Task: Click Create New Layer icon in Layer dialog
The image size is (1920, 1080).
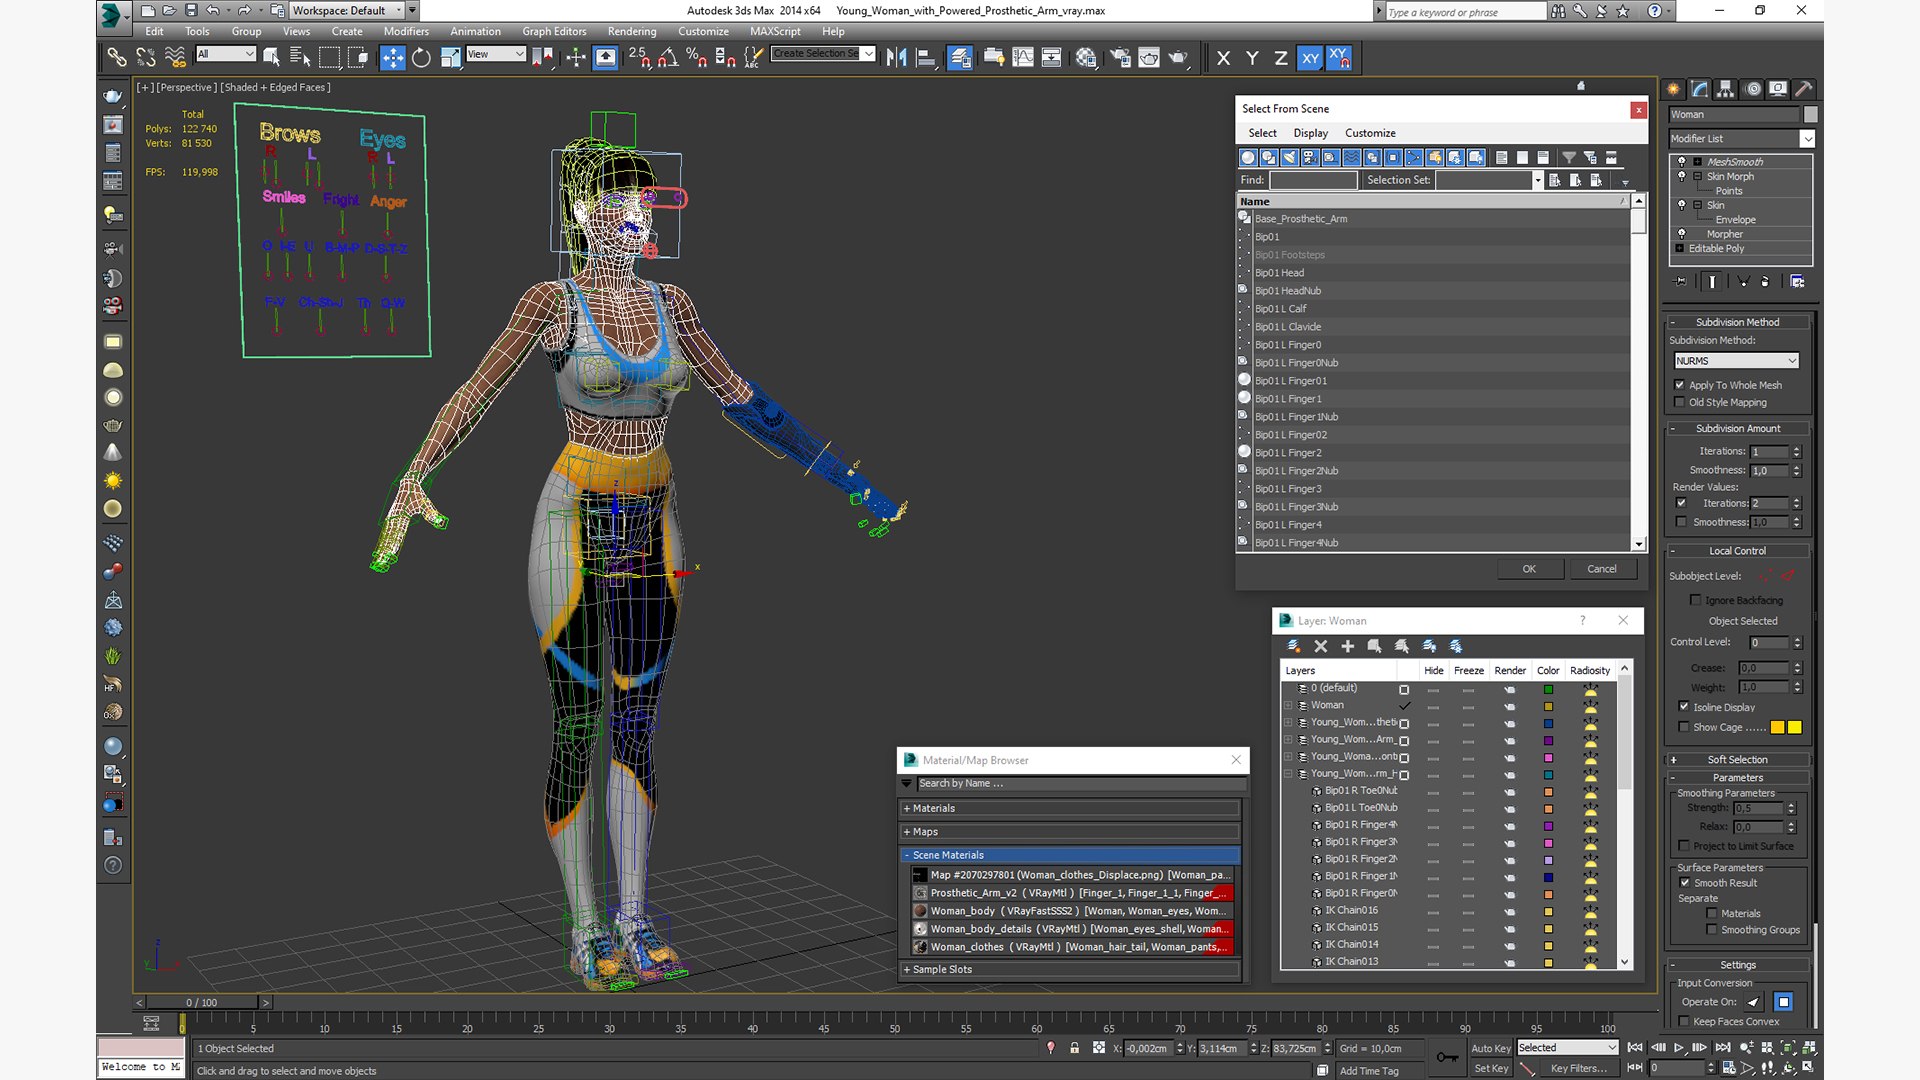Action: (1293, 646)
